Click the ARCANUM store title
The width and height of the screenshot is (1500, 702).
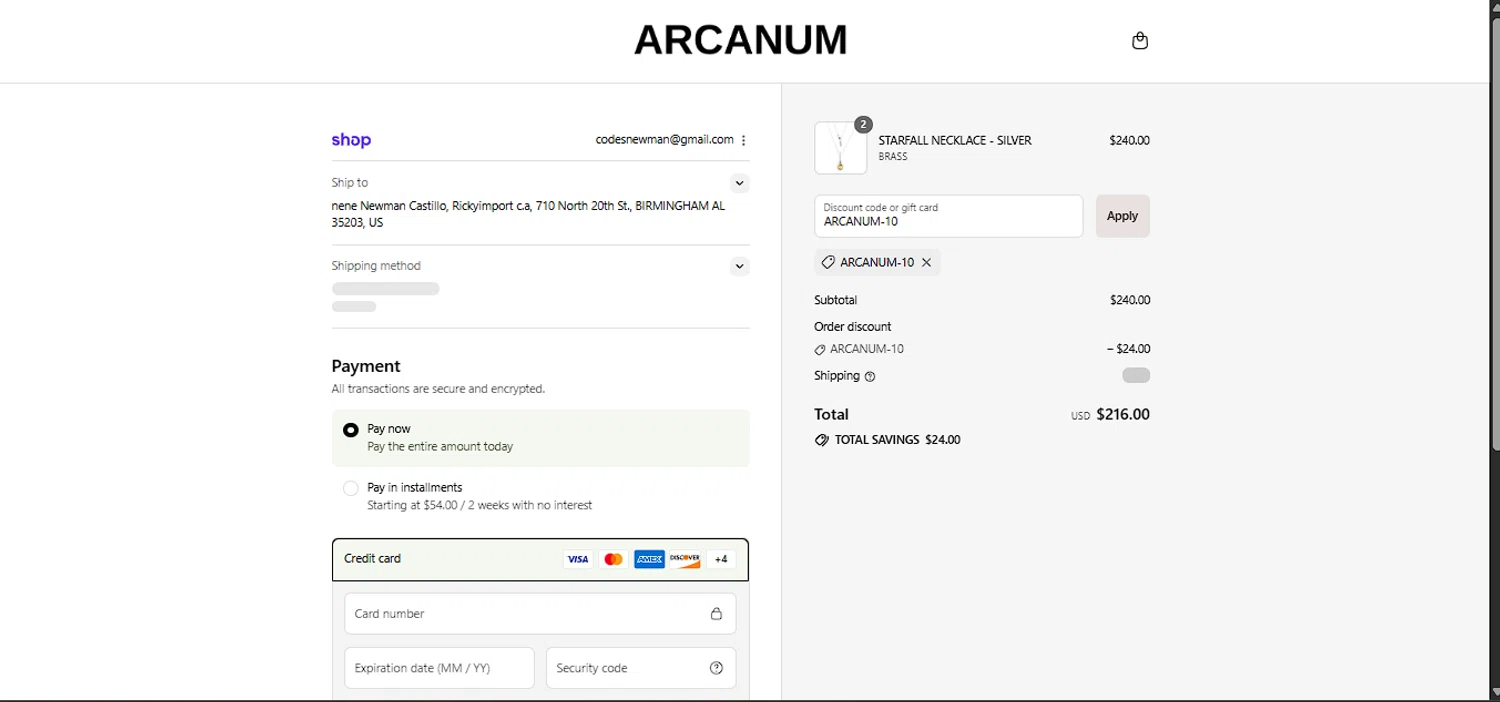pyautogui.click(x=741, y=40)
